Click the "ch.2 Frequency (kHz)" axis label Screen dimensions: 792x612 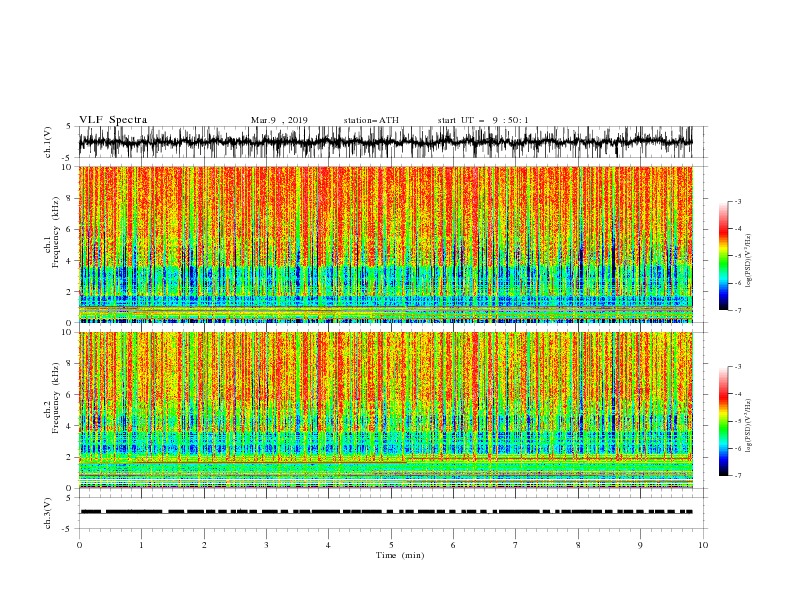[x=51, y=398]
